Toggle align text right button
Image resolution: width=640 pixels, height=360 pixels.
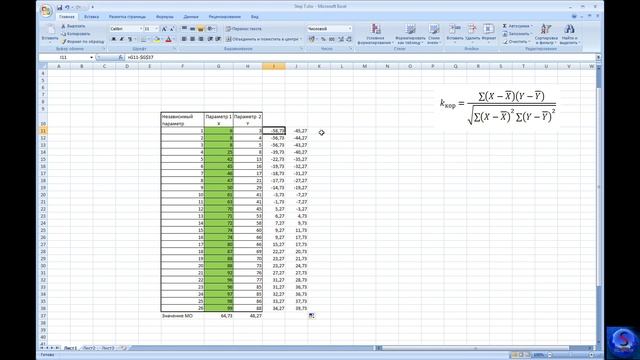(200, 39)
